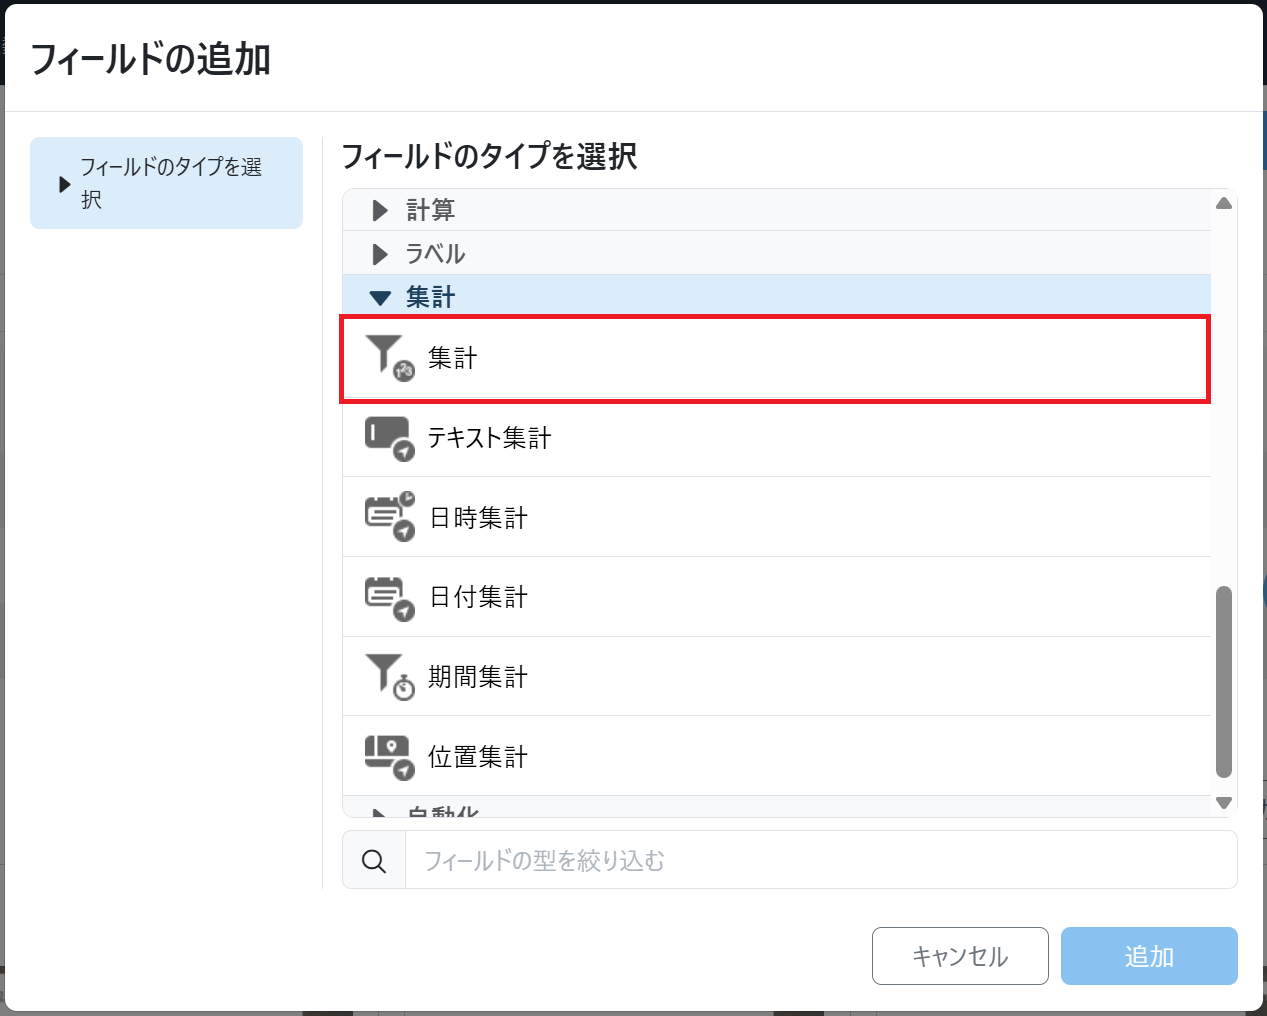Choose the 日時集計 list entry

tap(477, 518)
